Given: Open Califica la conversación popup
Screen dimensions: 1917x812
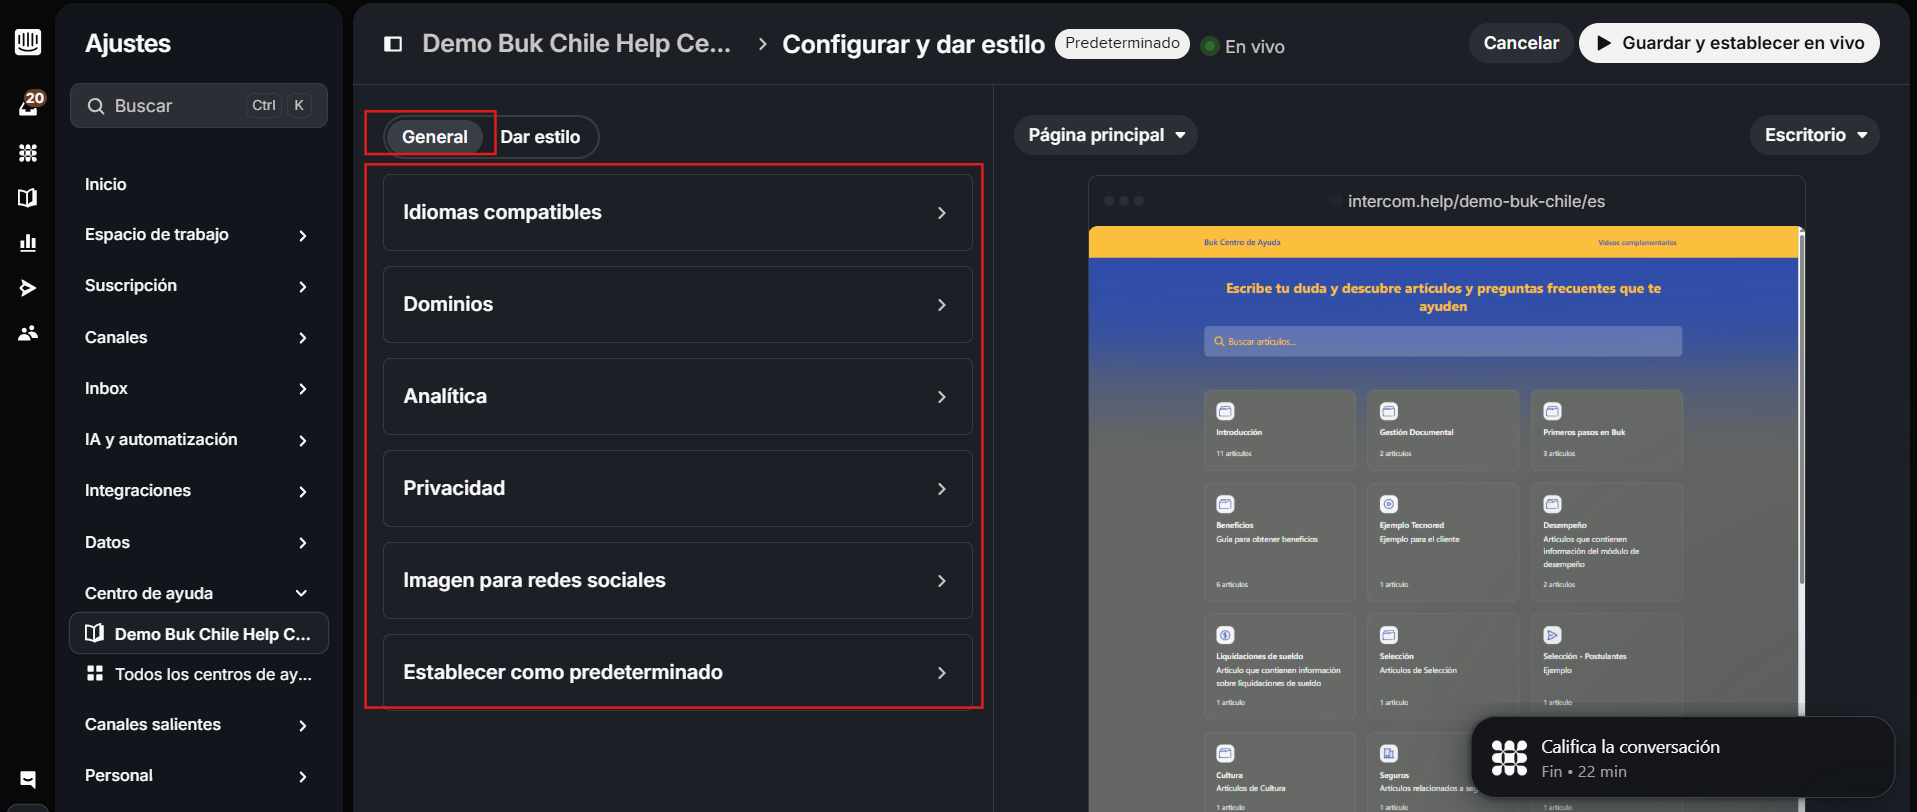Looking at the screenshot, I should 1683,757.
